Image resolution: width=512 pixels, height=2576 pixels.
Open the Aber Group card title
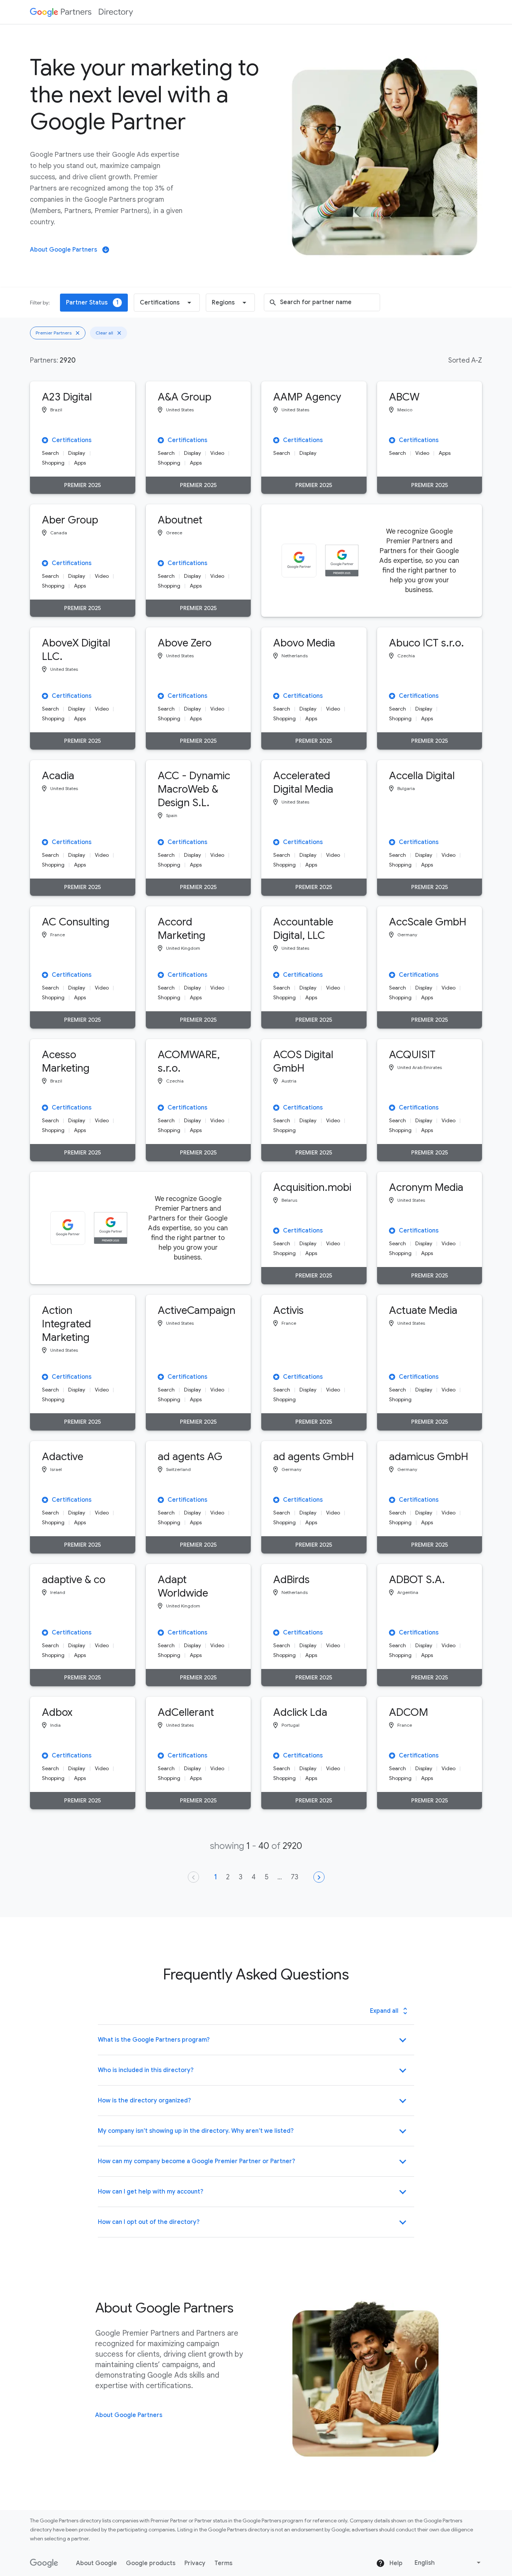pyautogui.click(x=70, y=520)
